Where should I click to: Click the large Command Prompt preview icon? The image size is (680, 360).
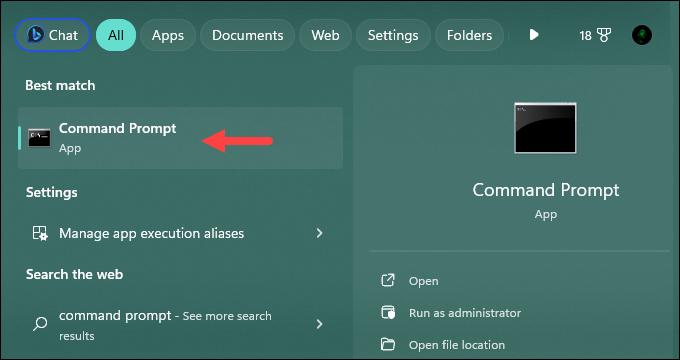pyautogui.click(x=545, y=128)
